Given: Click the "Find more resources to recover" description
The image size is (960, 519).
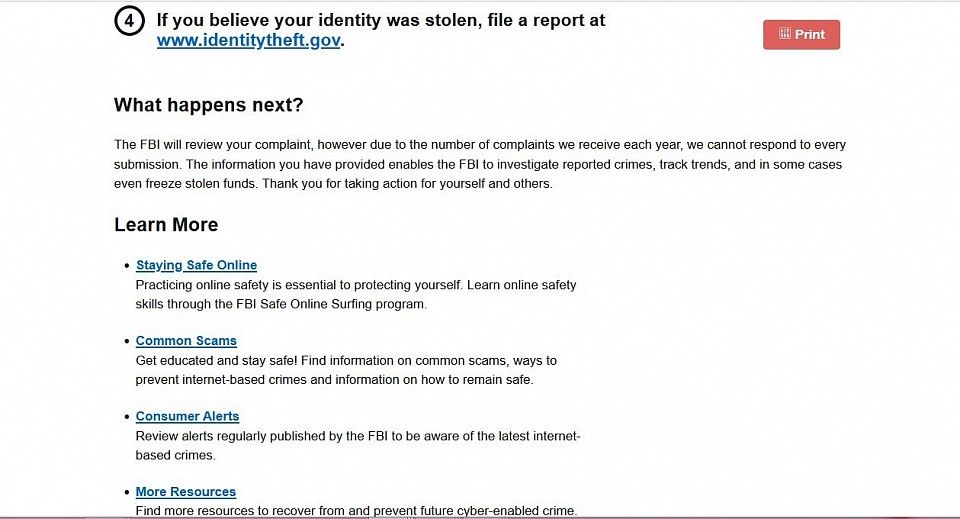Looking at the screenshot, I should 356,510.
